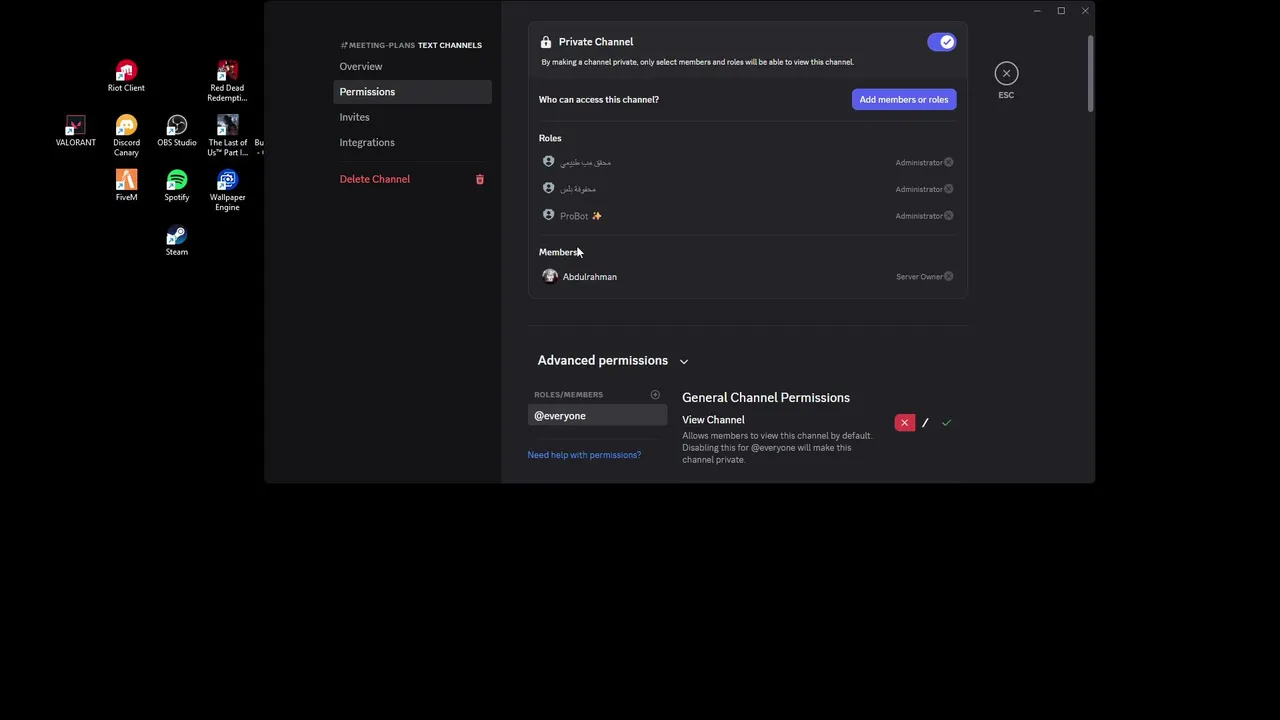The width and height of the screenshot is (1280, 720).
Task: Set View Channel to neutral slash
Action: (925, 423)
